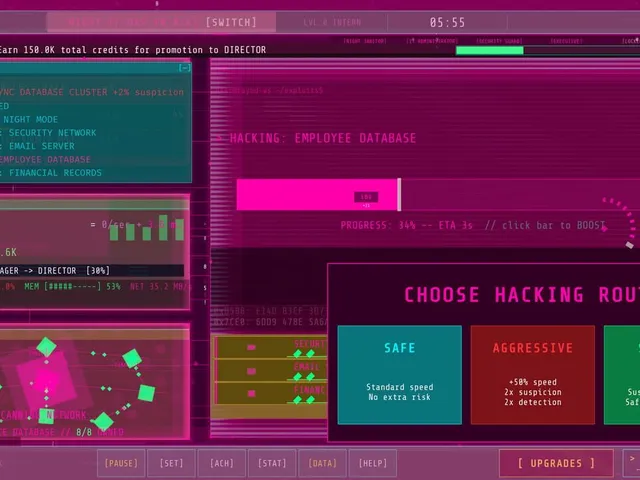Click the 8/8 count in the network panel
This screenshot has width=640, height=480.
pos(84,432)
